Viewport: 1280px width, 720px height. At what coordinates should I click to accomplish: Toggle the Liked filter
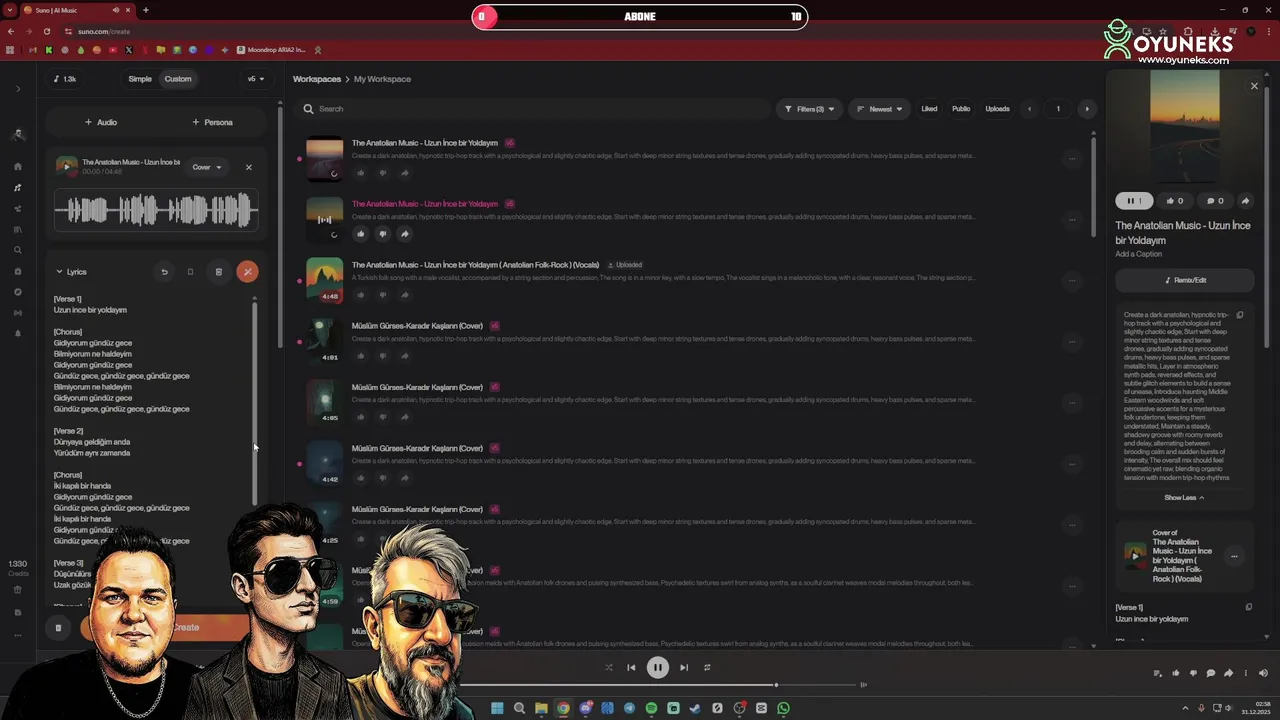tap(929, 109)
